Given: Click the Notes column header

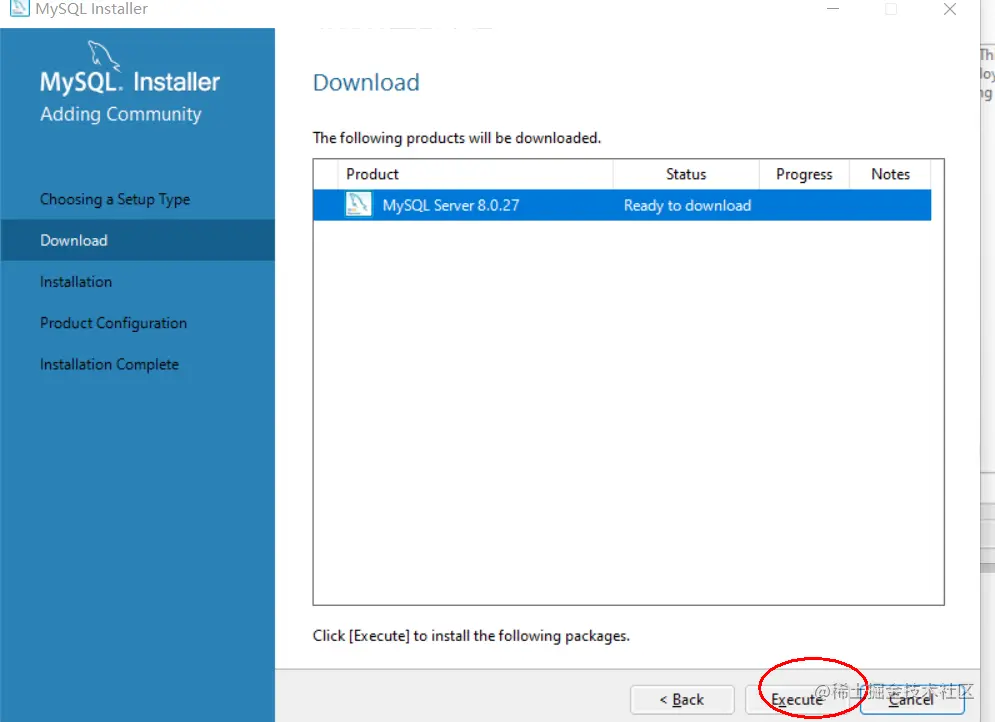Looking at the screenshot, I should tap(890, 174).
